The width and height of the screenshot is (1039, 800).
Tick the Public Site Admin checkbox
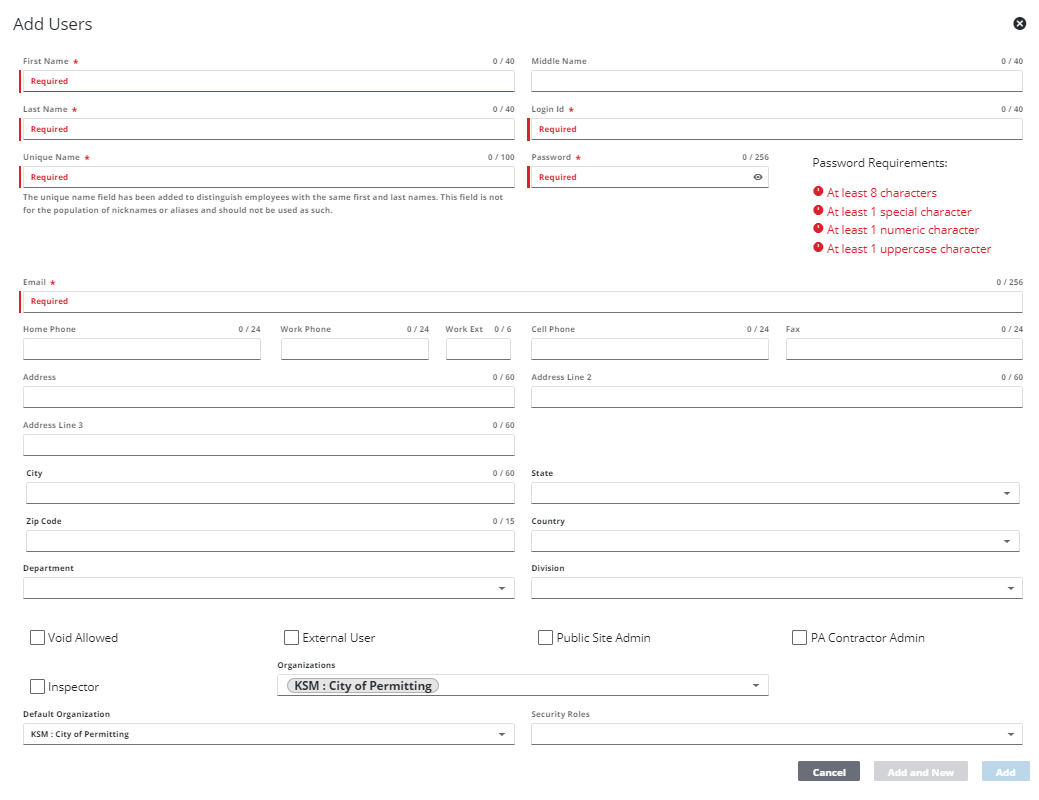pos(546,637)
